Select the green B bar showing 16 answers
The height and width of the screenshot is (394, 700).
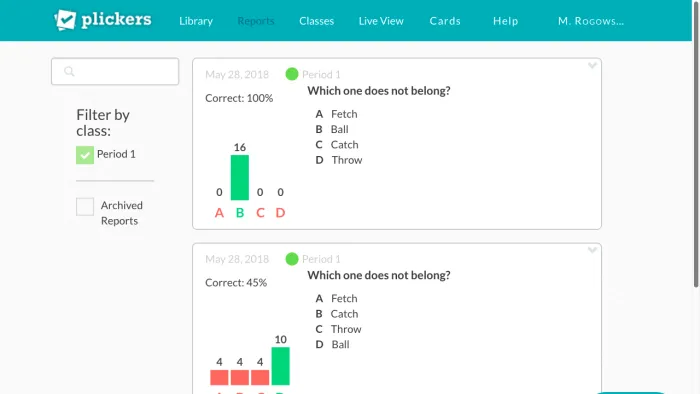tap(240, 178)
